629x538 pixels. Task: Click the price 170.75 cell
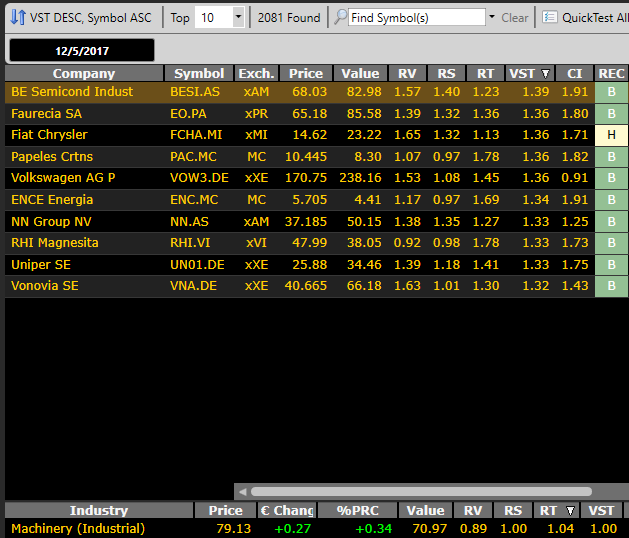click(306, 178)
